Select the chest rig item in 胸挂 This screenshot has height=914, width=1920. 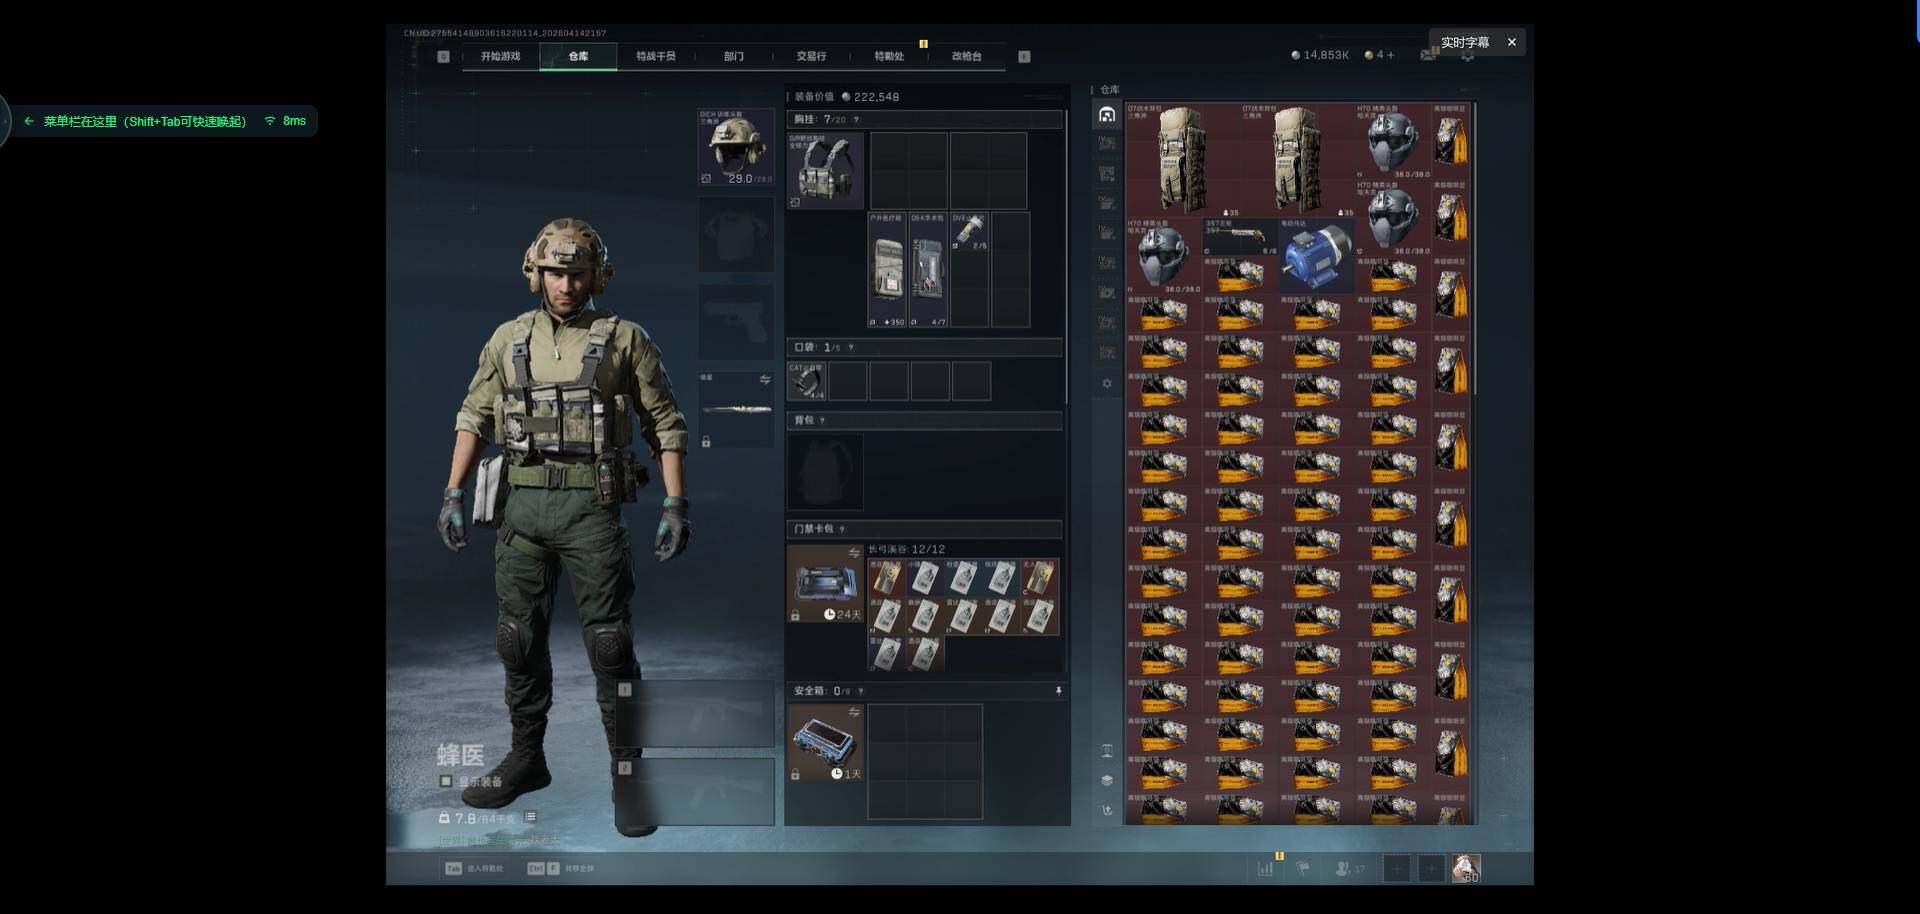tap(826, 171)
